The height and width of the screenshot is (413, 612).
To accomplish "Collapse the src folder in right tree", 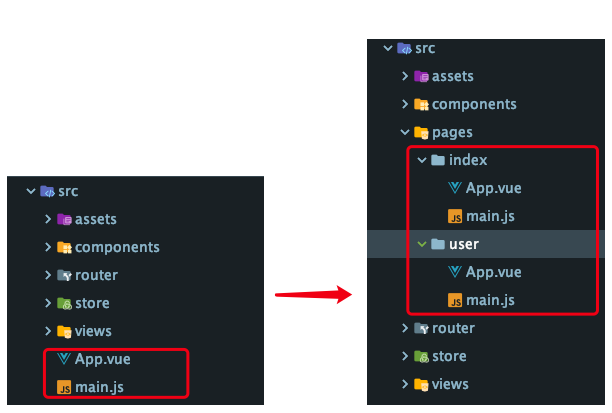I will click(388, 48).
